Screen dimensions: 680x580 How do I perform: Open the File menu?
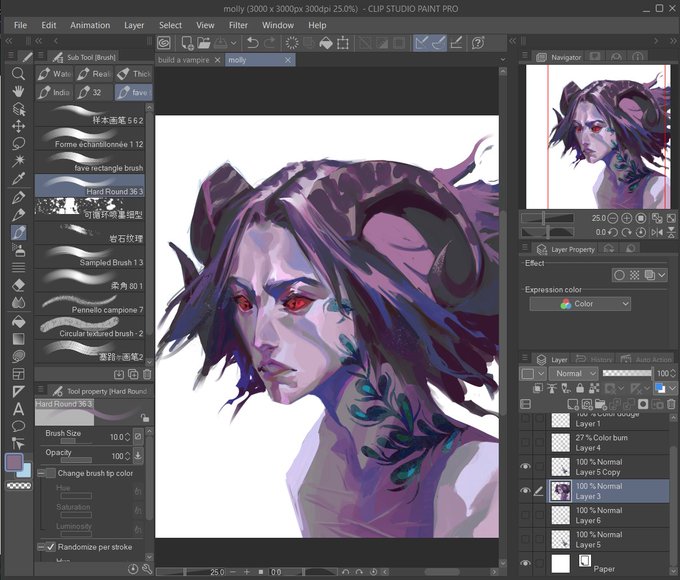coord(20,25)
